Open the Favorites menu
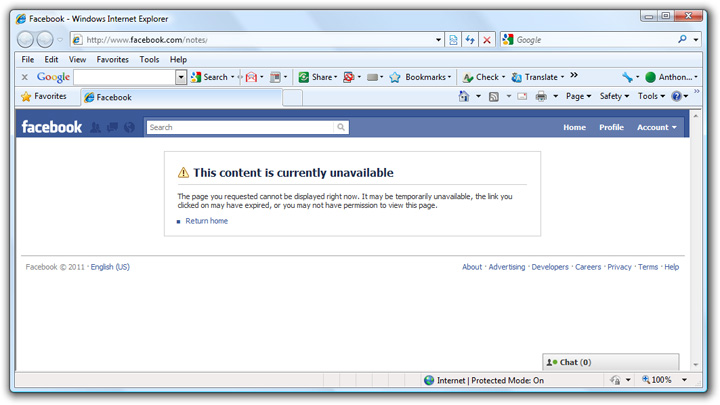The height and width of the screenshot is (405, 720). 112,60
